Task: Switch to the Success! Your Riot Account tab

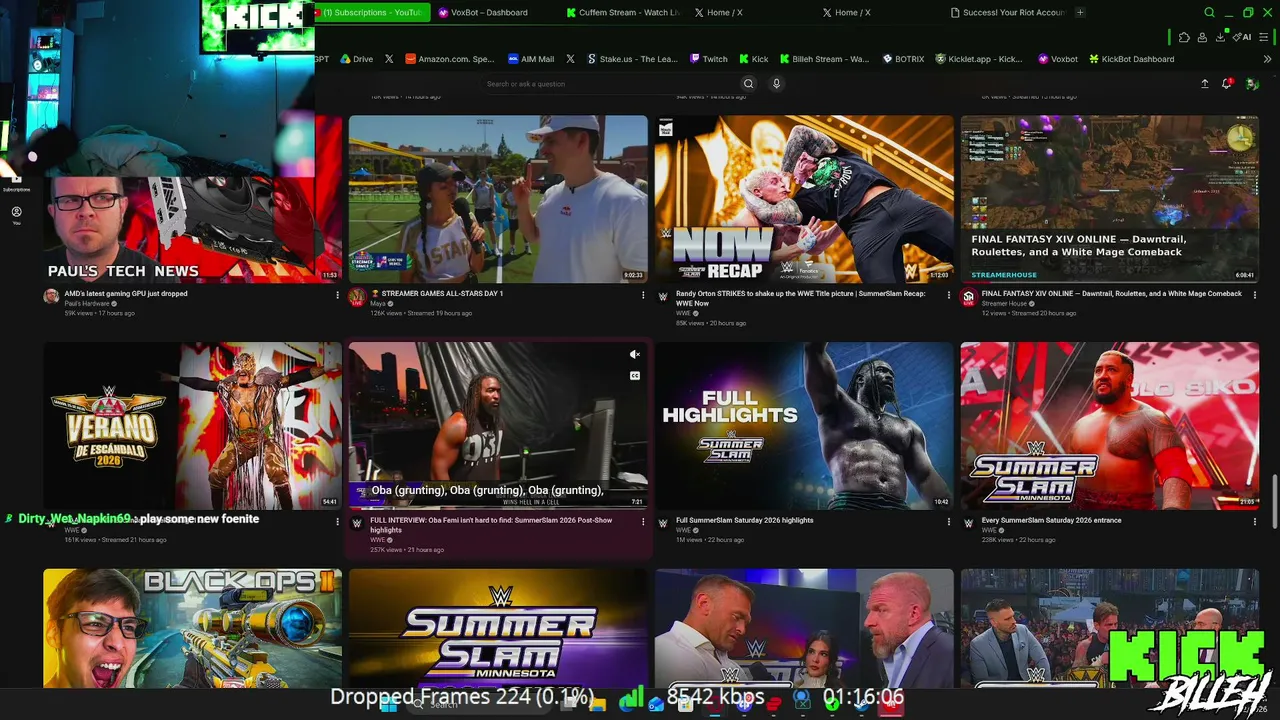Action: point(1007,12)
